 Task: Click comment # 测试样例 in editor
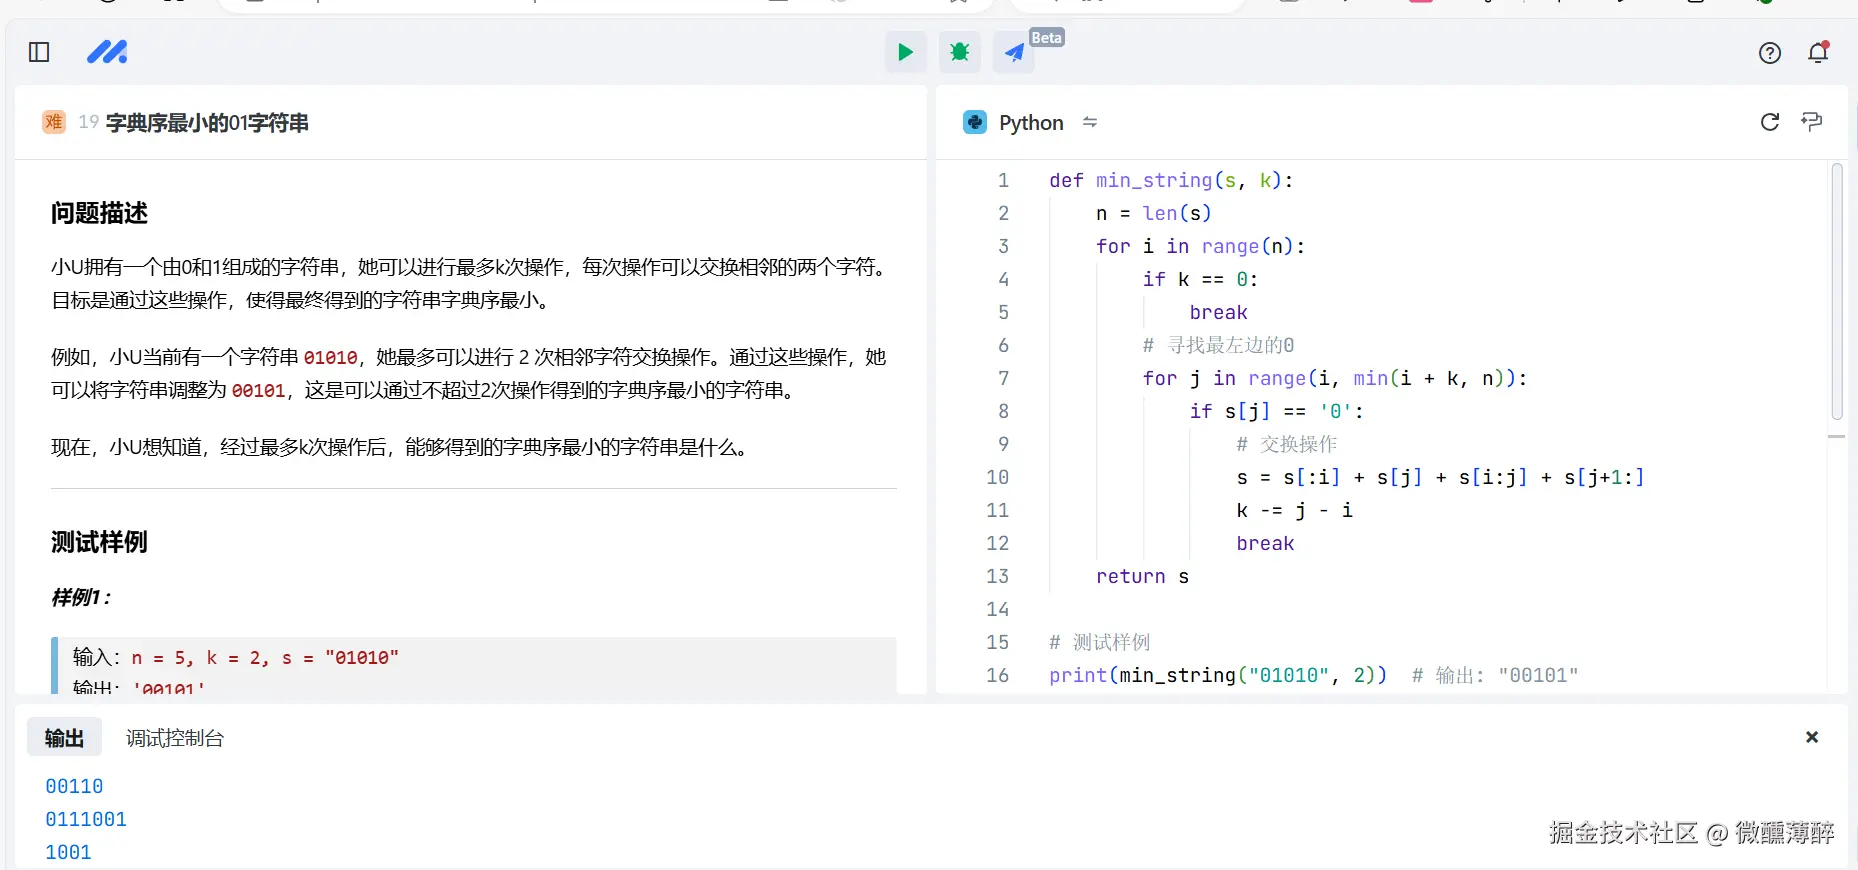click(1100, 643)
